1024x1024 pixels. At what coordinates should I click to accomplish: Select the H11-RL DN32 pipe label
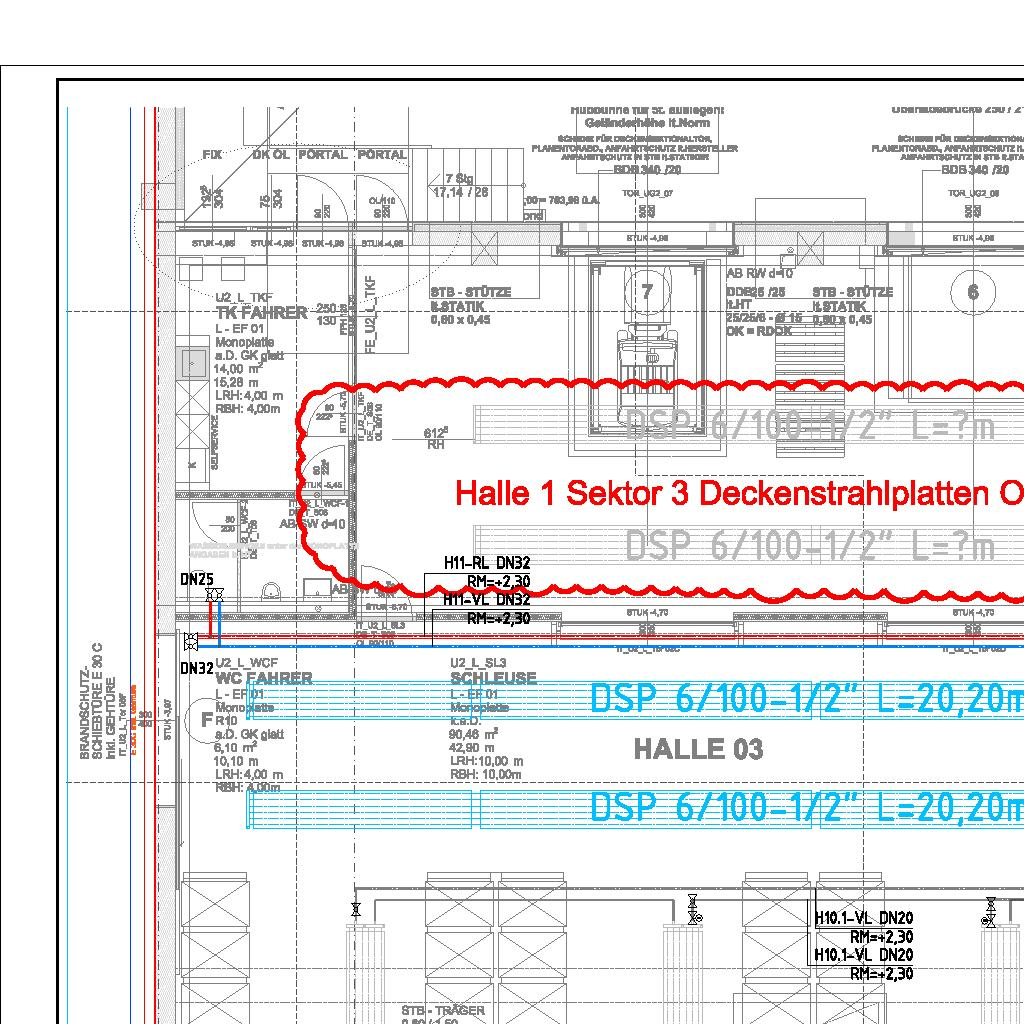click(x=487, y=564)
